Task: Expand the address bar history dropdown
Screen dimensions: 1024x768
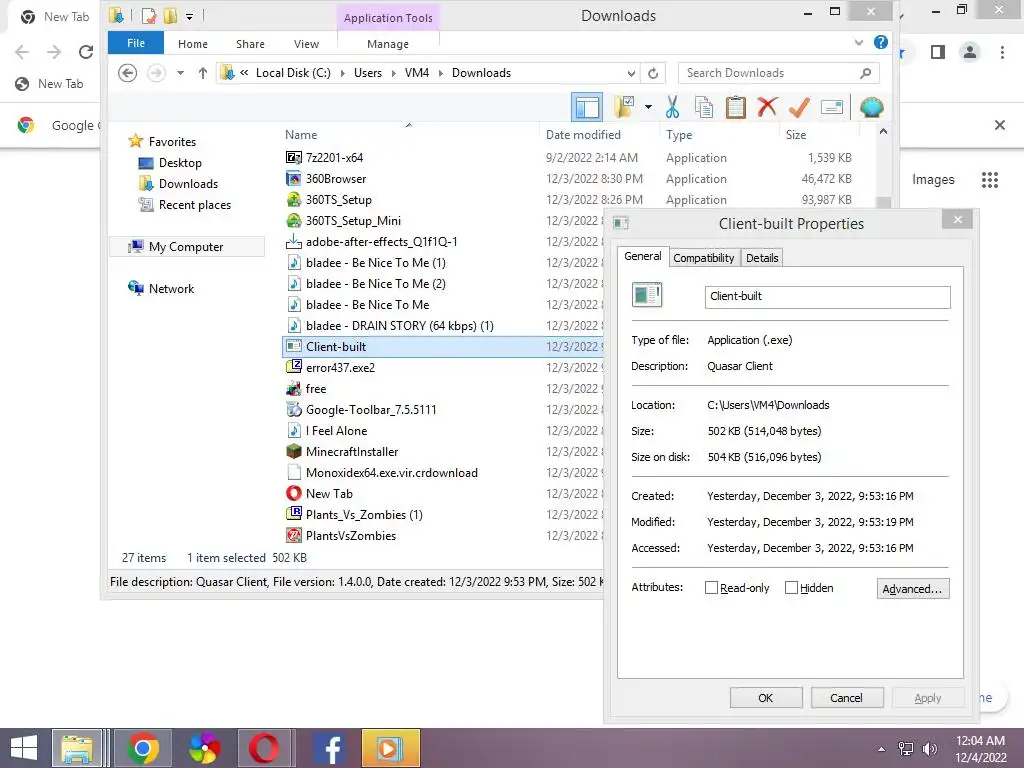Action: 631,73
